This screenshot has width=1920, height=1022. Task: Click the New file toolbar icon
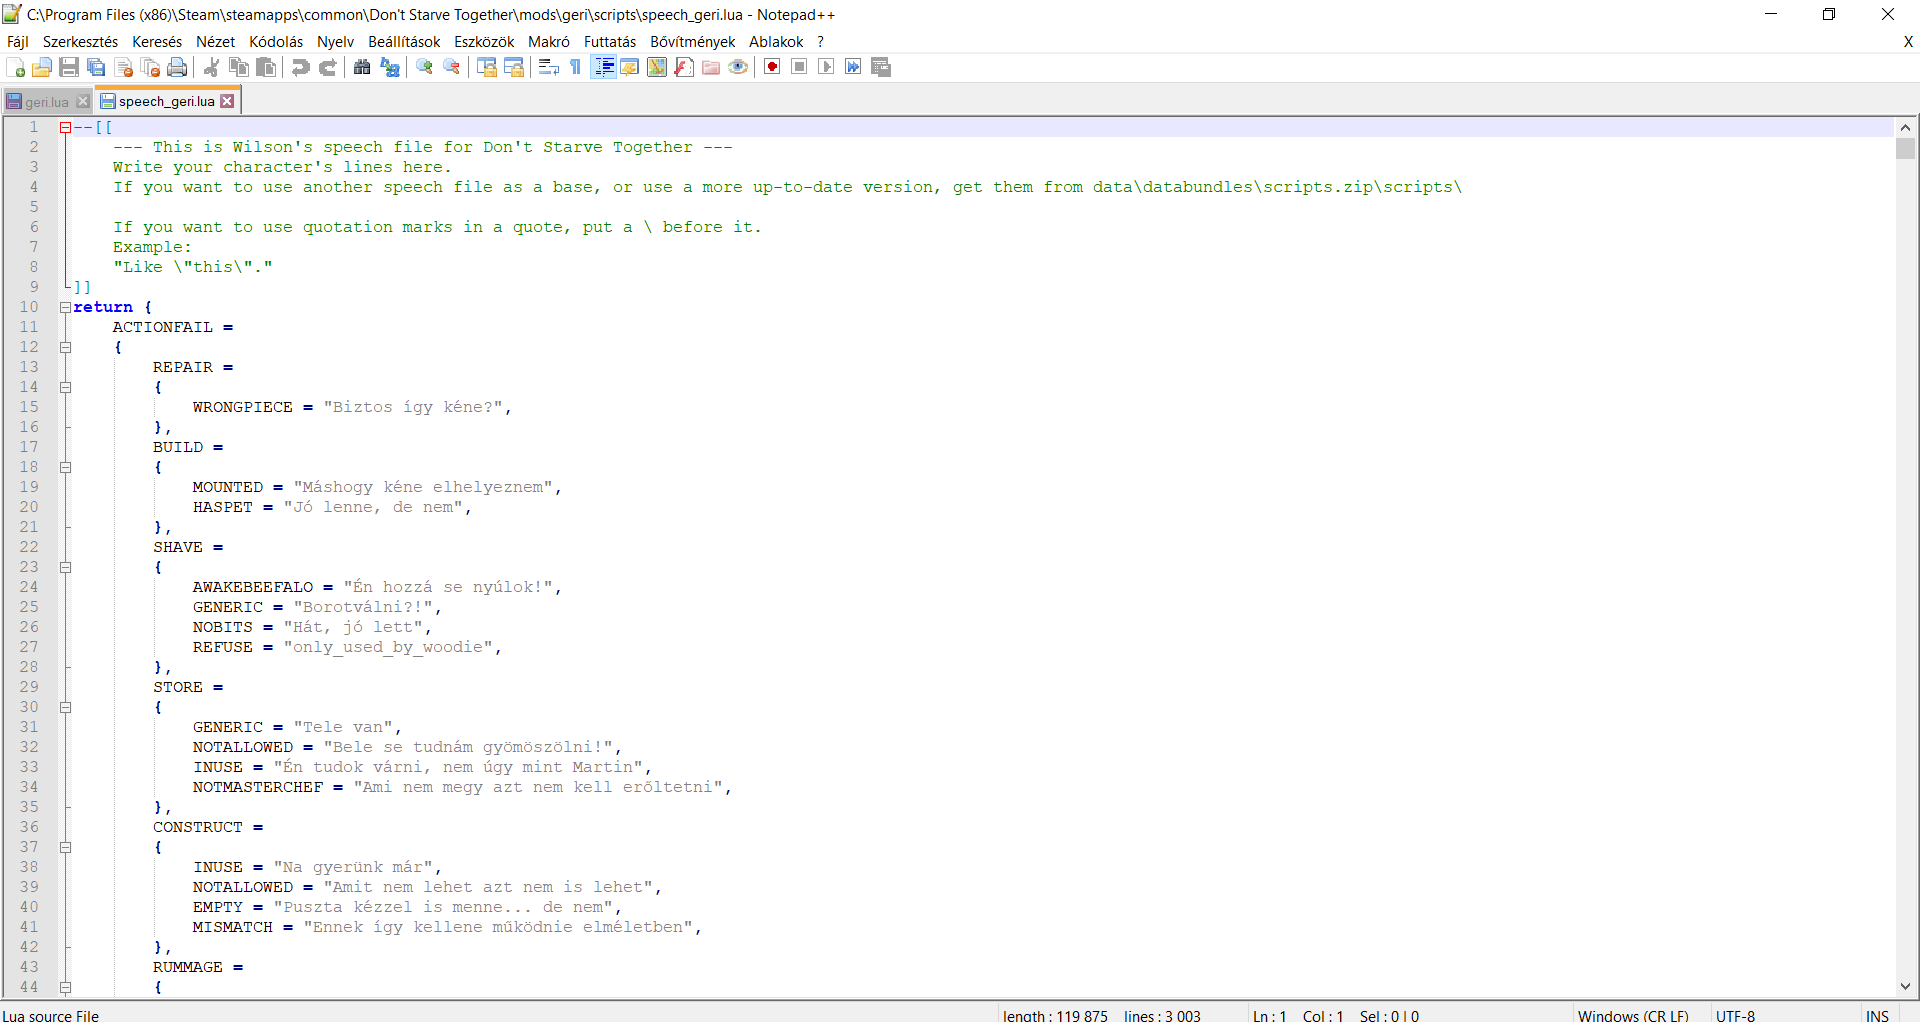point(16,67)
